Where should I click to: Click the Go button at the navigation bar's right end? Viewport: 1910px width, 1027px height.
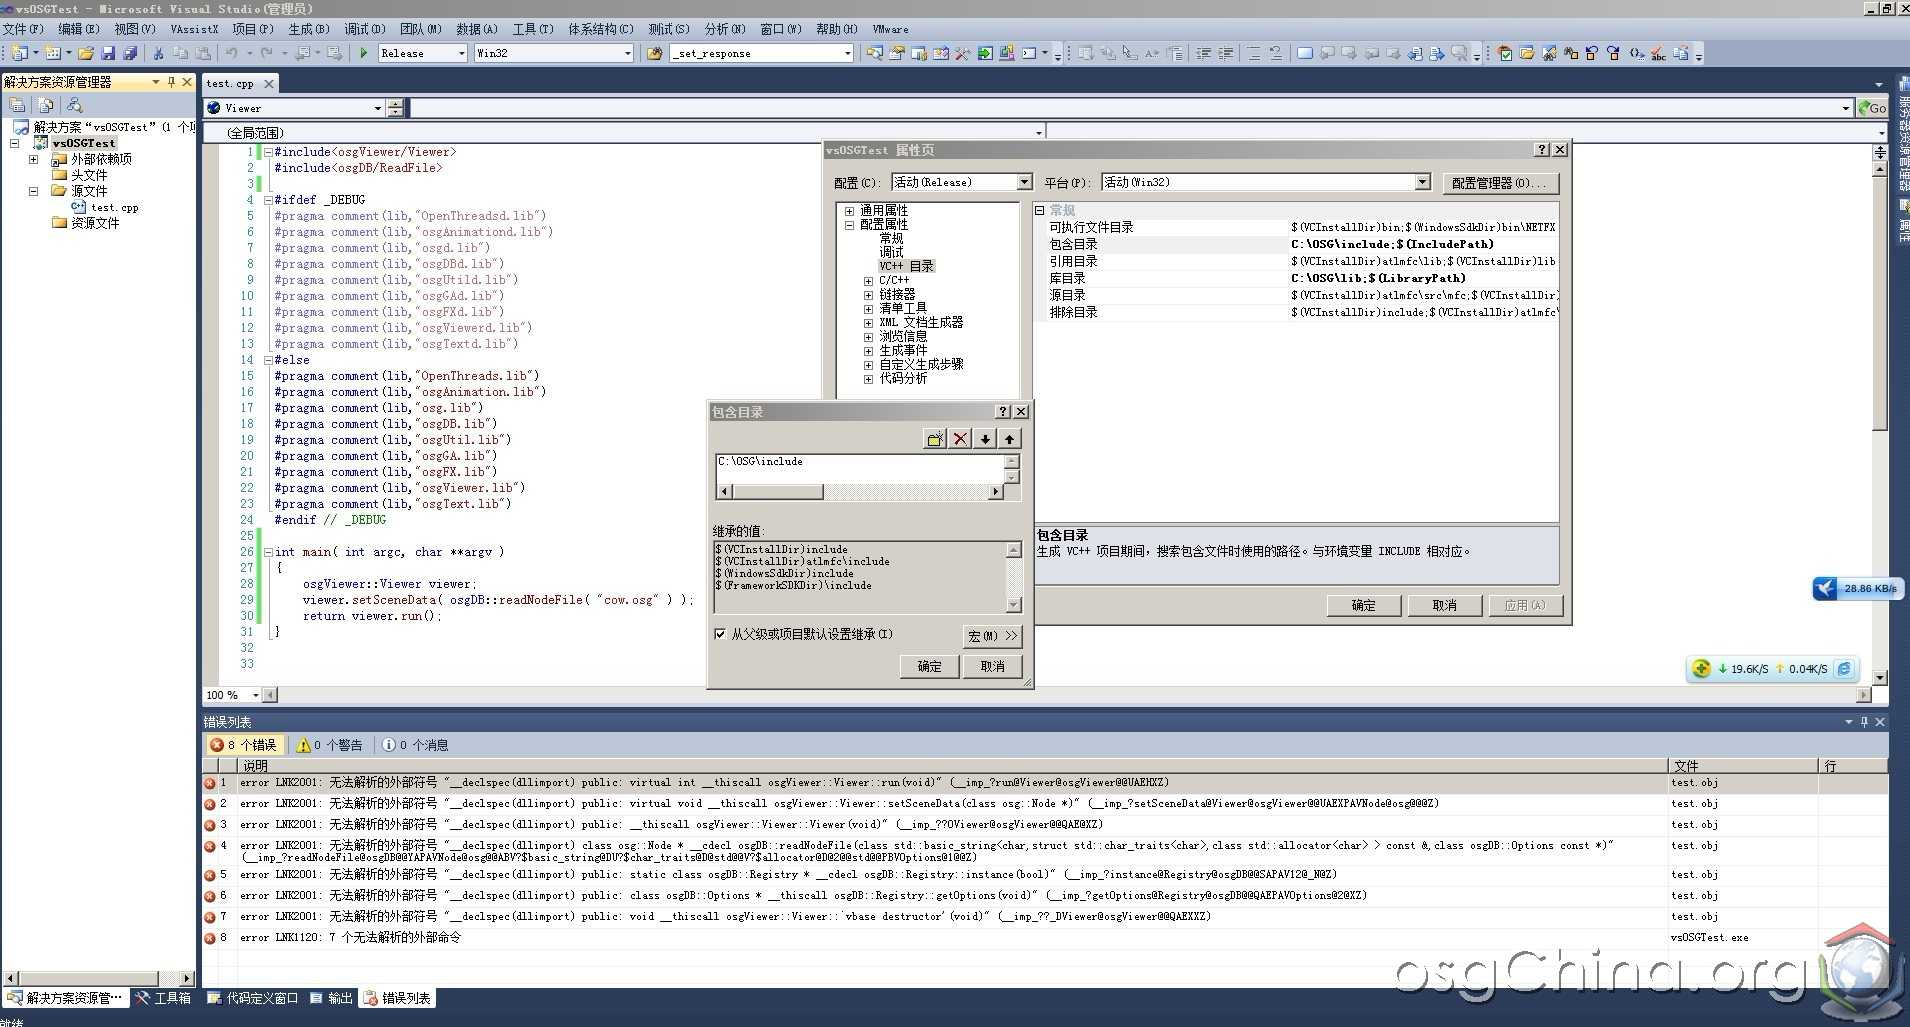coord(1872,108)
